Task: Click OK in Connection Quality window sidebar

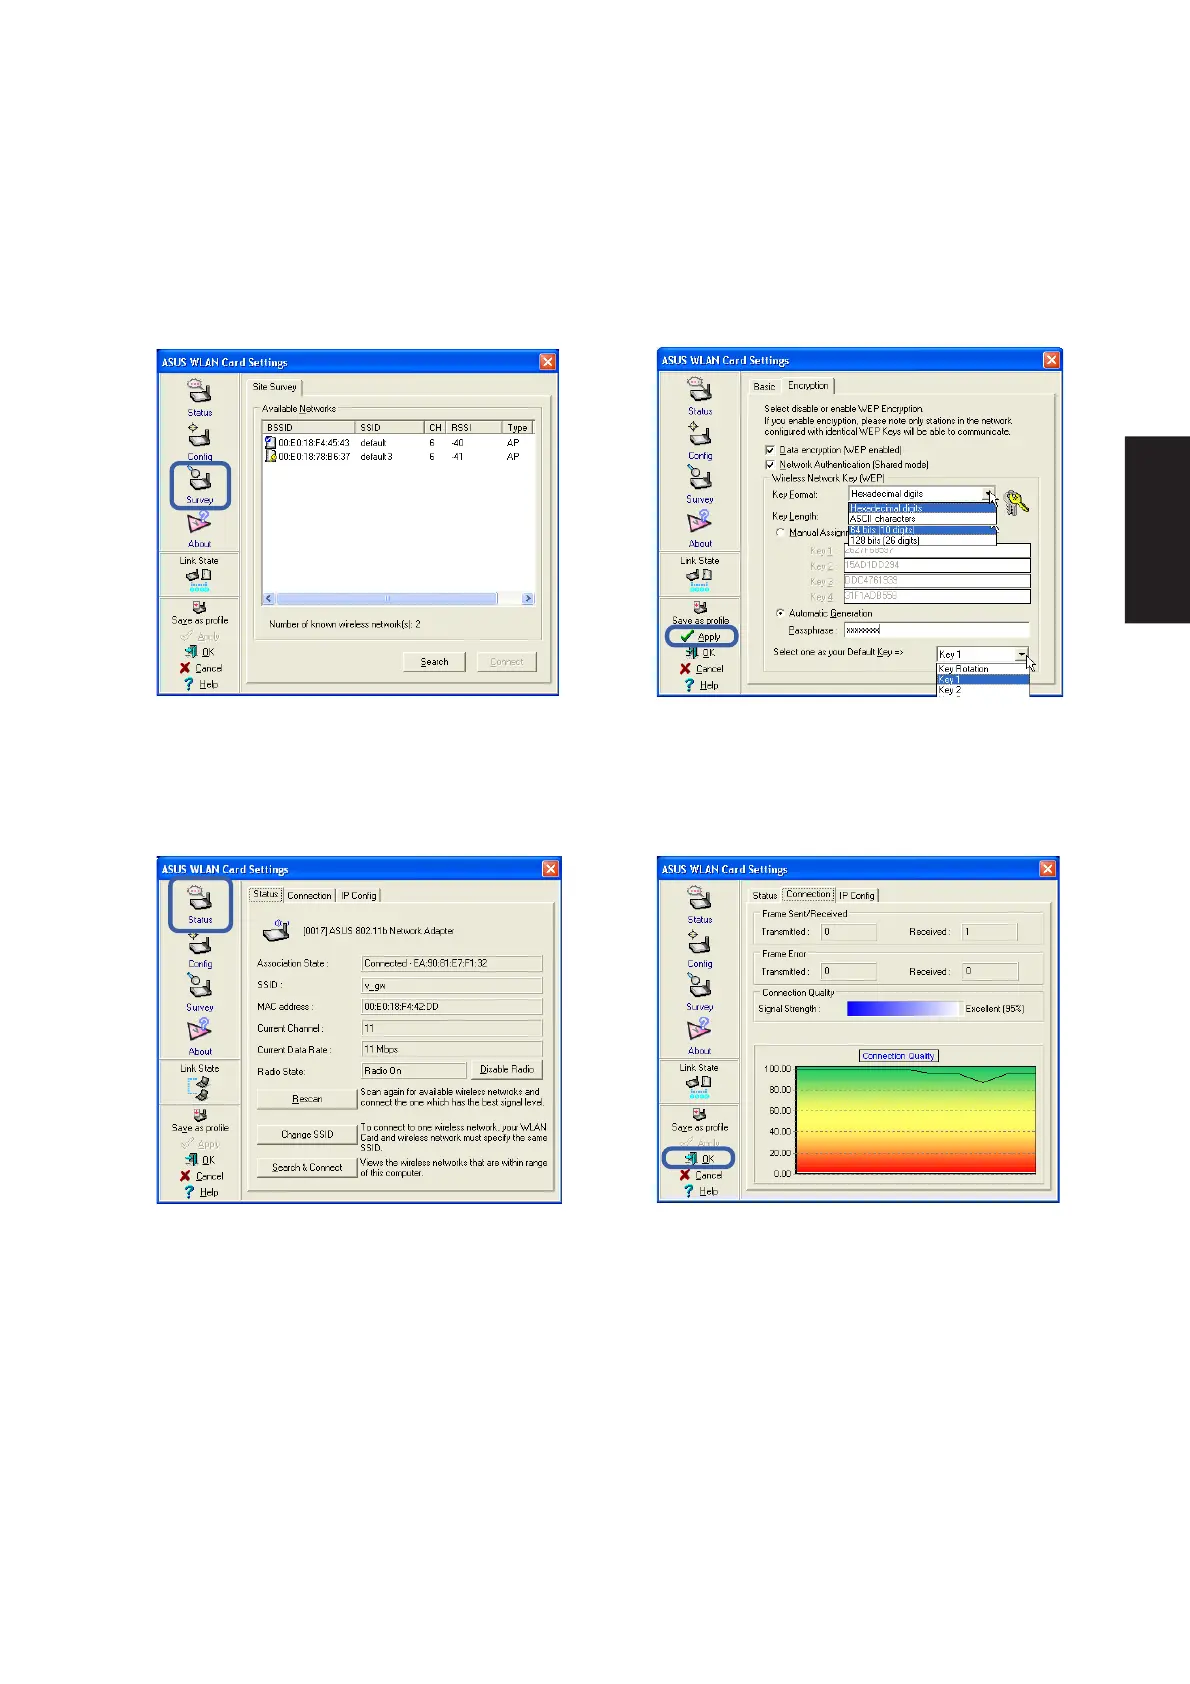Action: pyautogui.click(x=700, y=1158)
